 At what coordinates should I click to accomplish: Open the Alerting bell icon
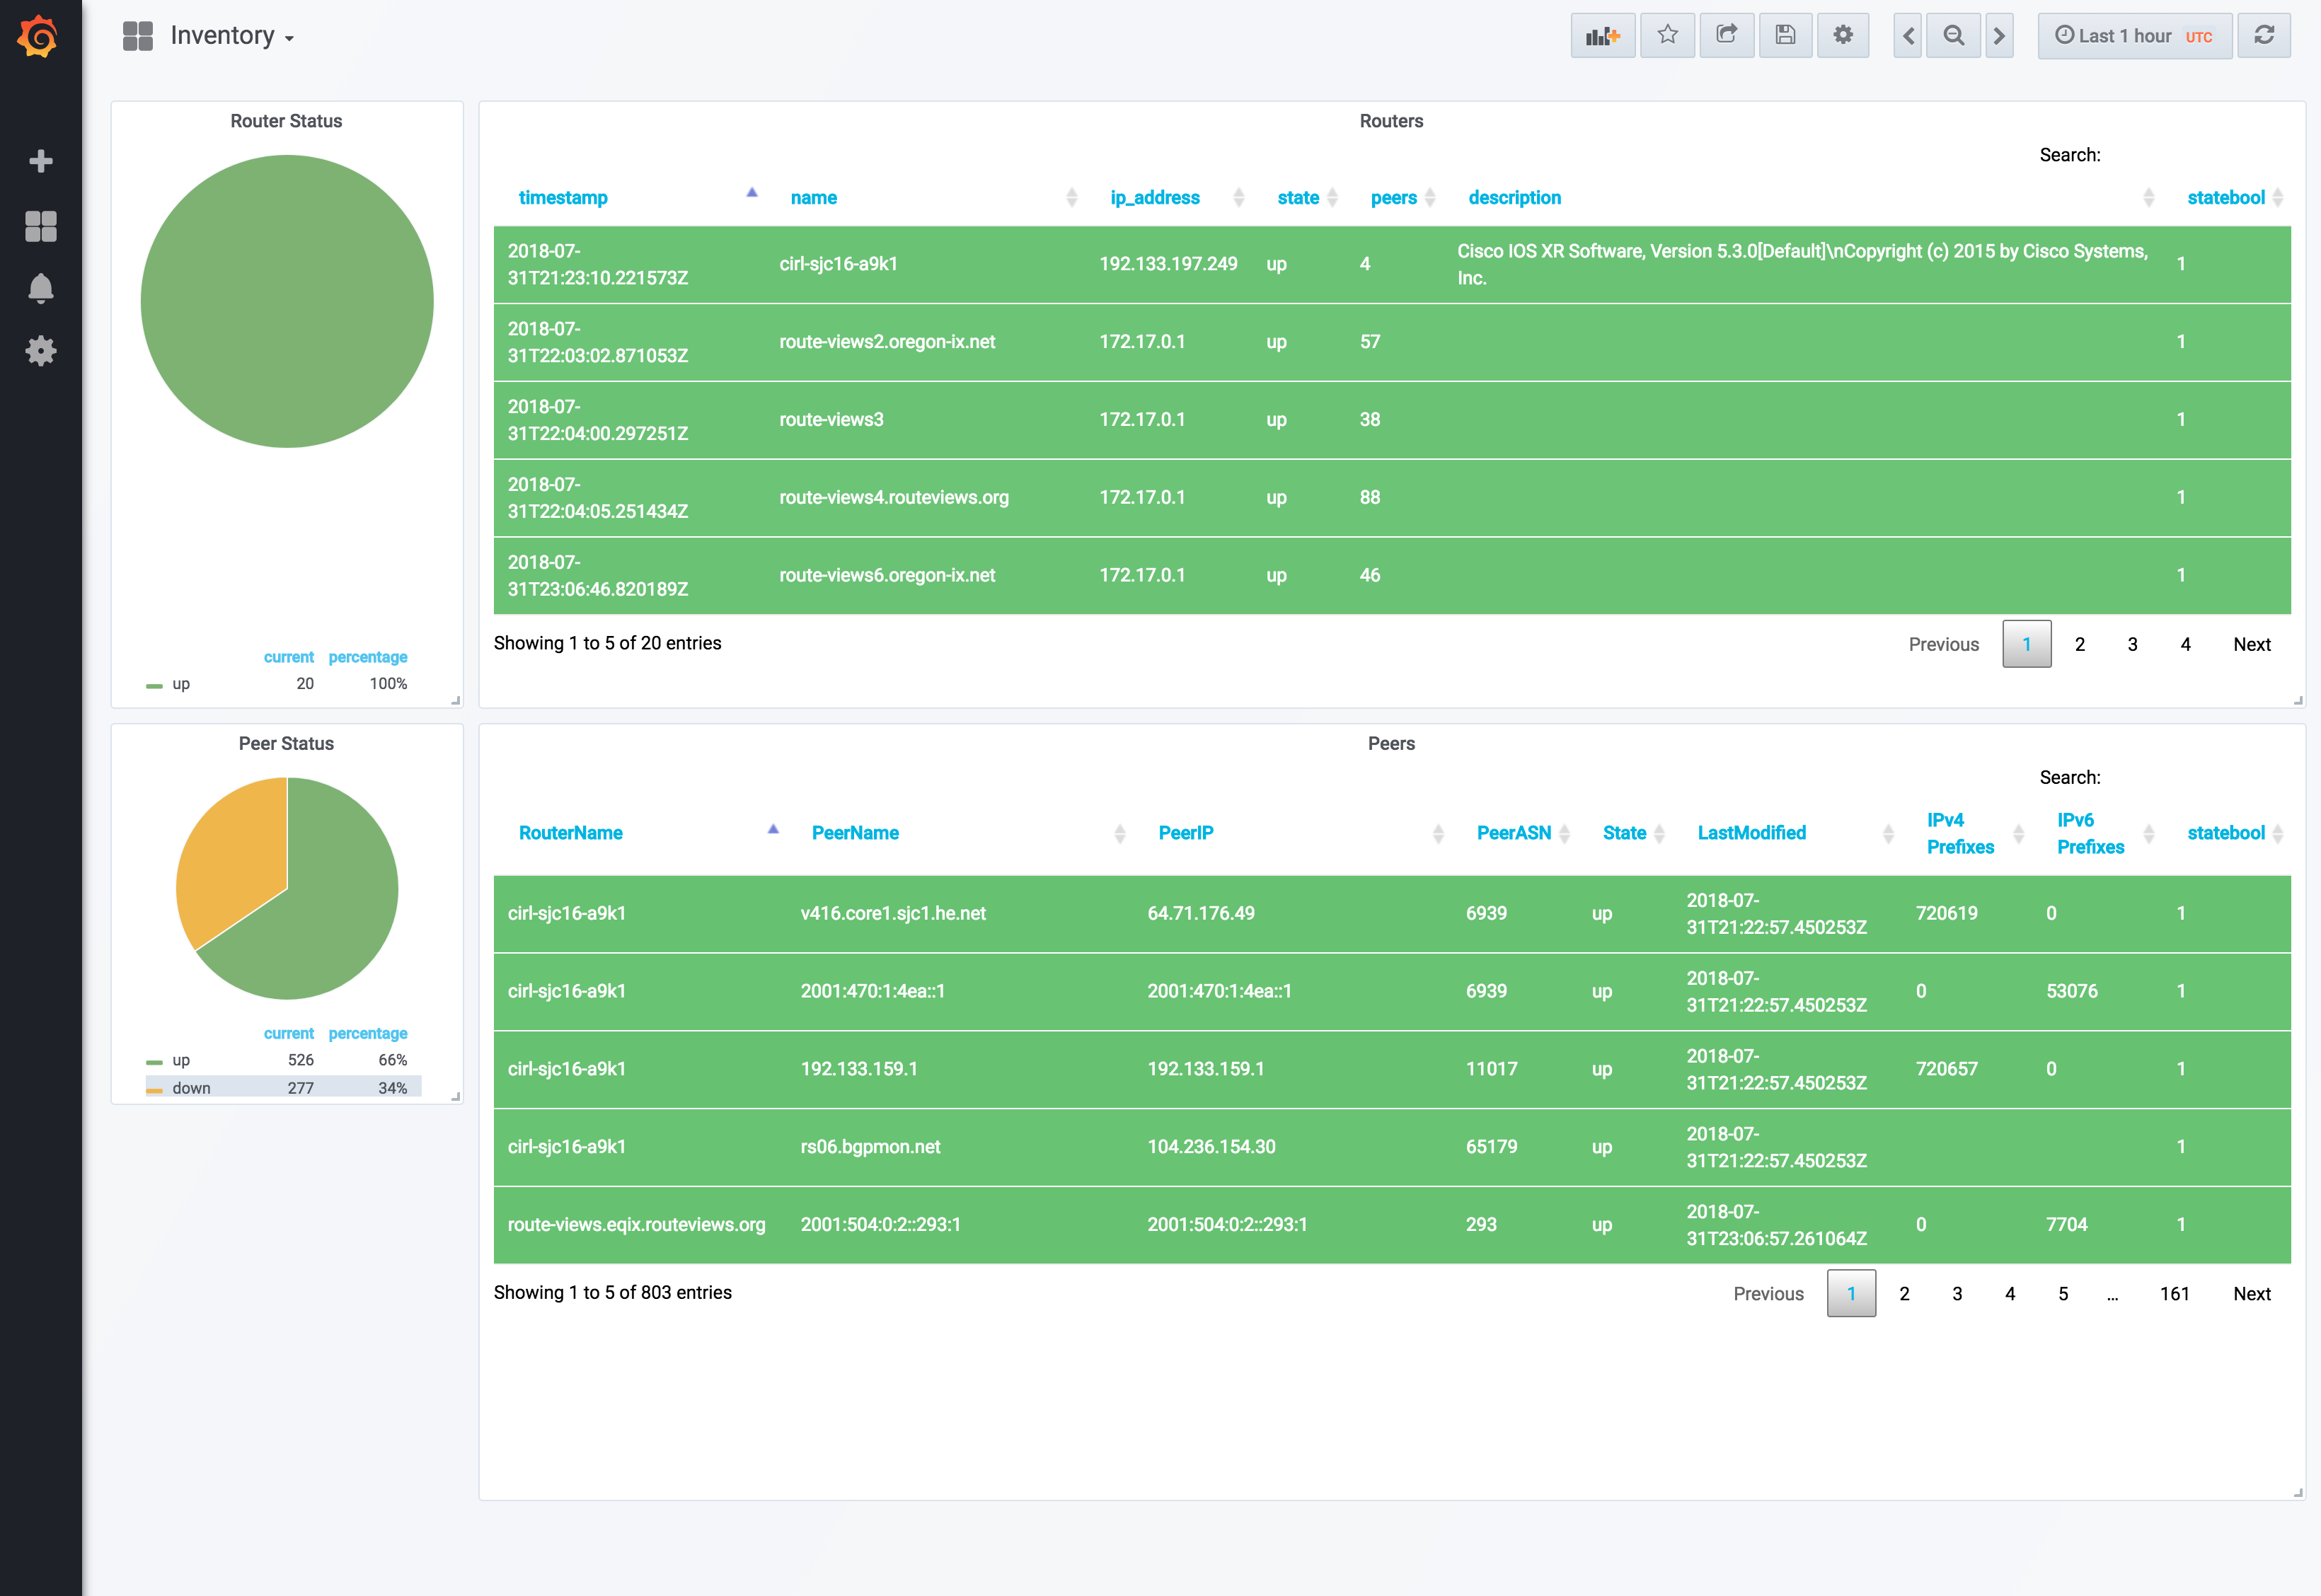click(41, 288)
